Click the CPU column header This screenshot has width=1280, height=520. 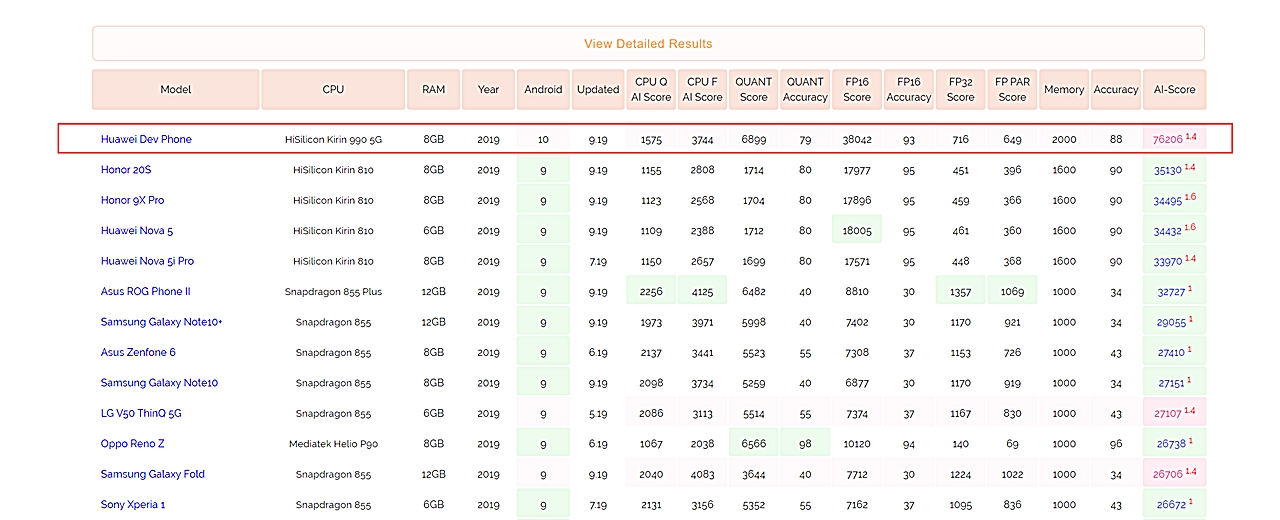click(333, 89)
